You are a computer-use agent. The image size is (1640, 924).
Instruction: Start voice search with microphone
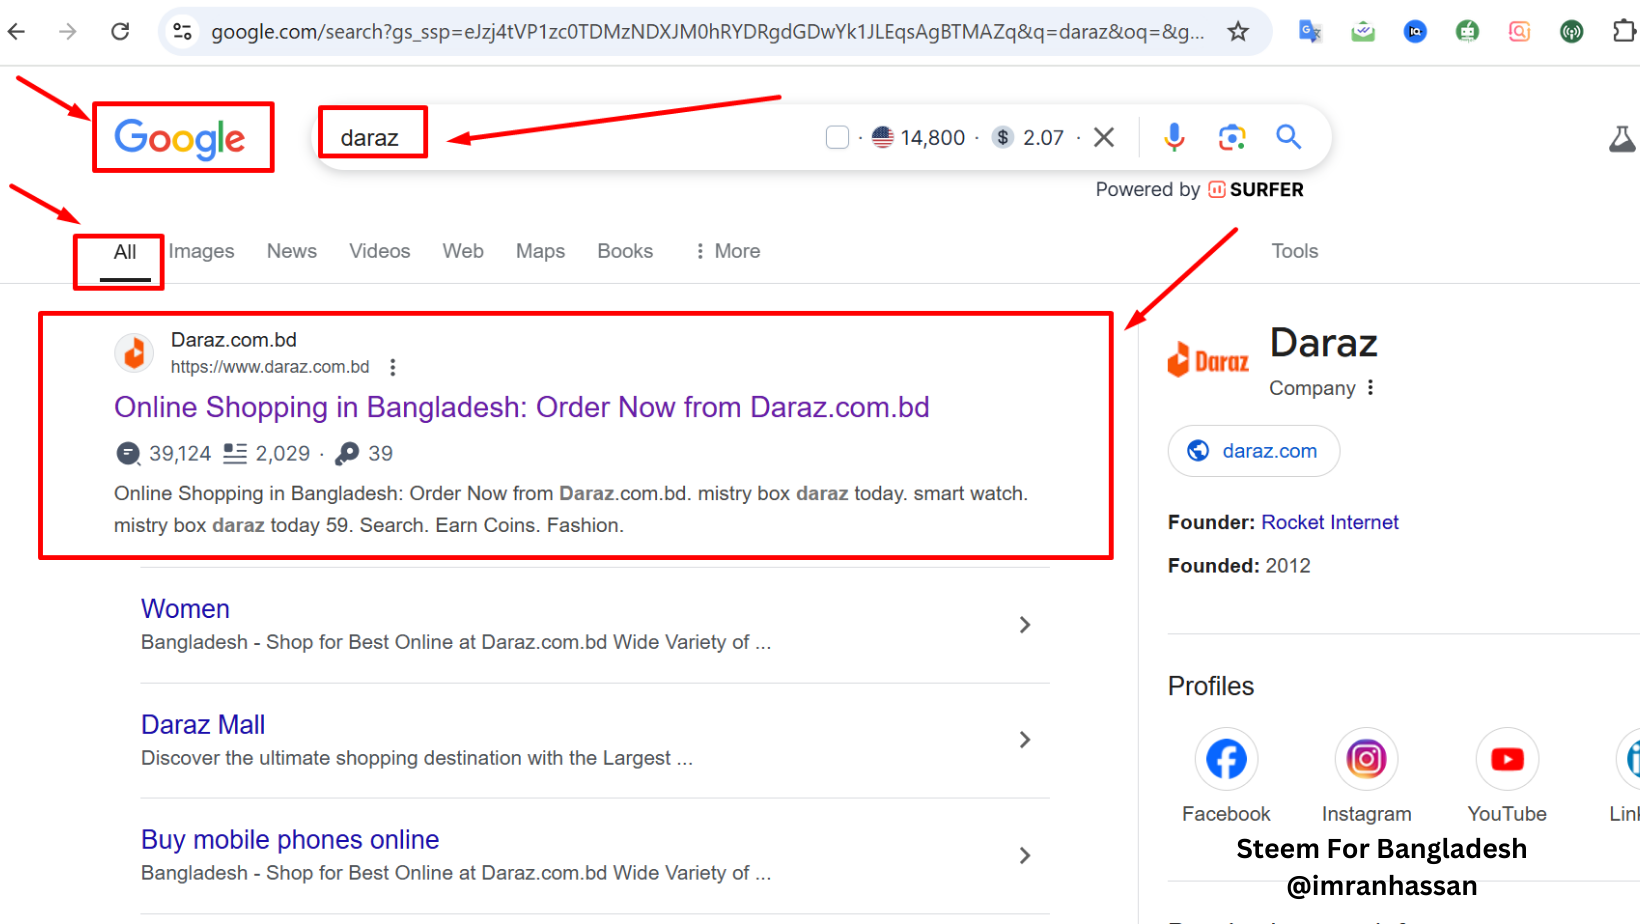click(x=1175, y=137)
